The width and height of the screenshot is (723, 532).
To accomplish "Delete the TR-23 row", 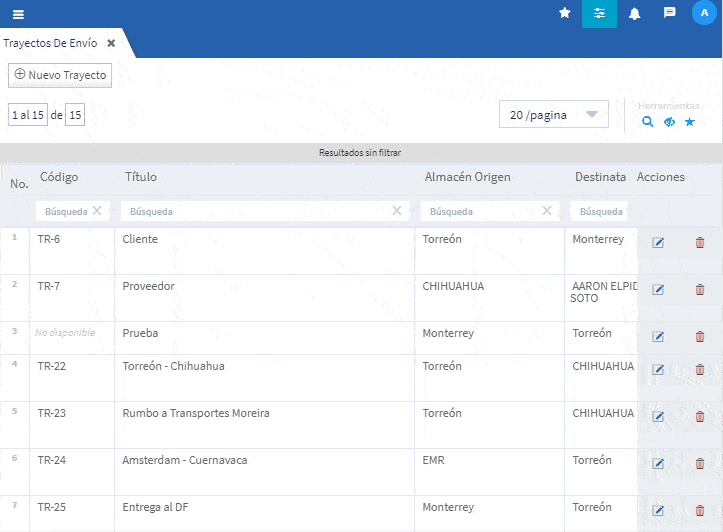I will click(699, 417).
